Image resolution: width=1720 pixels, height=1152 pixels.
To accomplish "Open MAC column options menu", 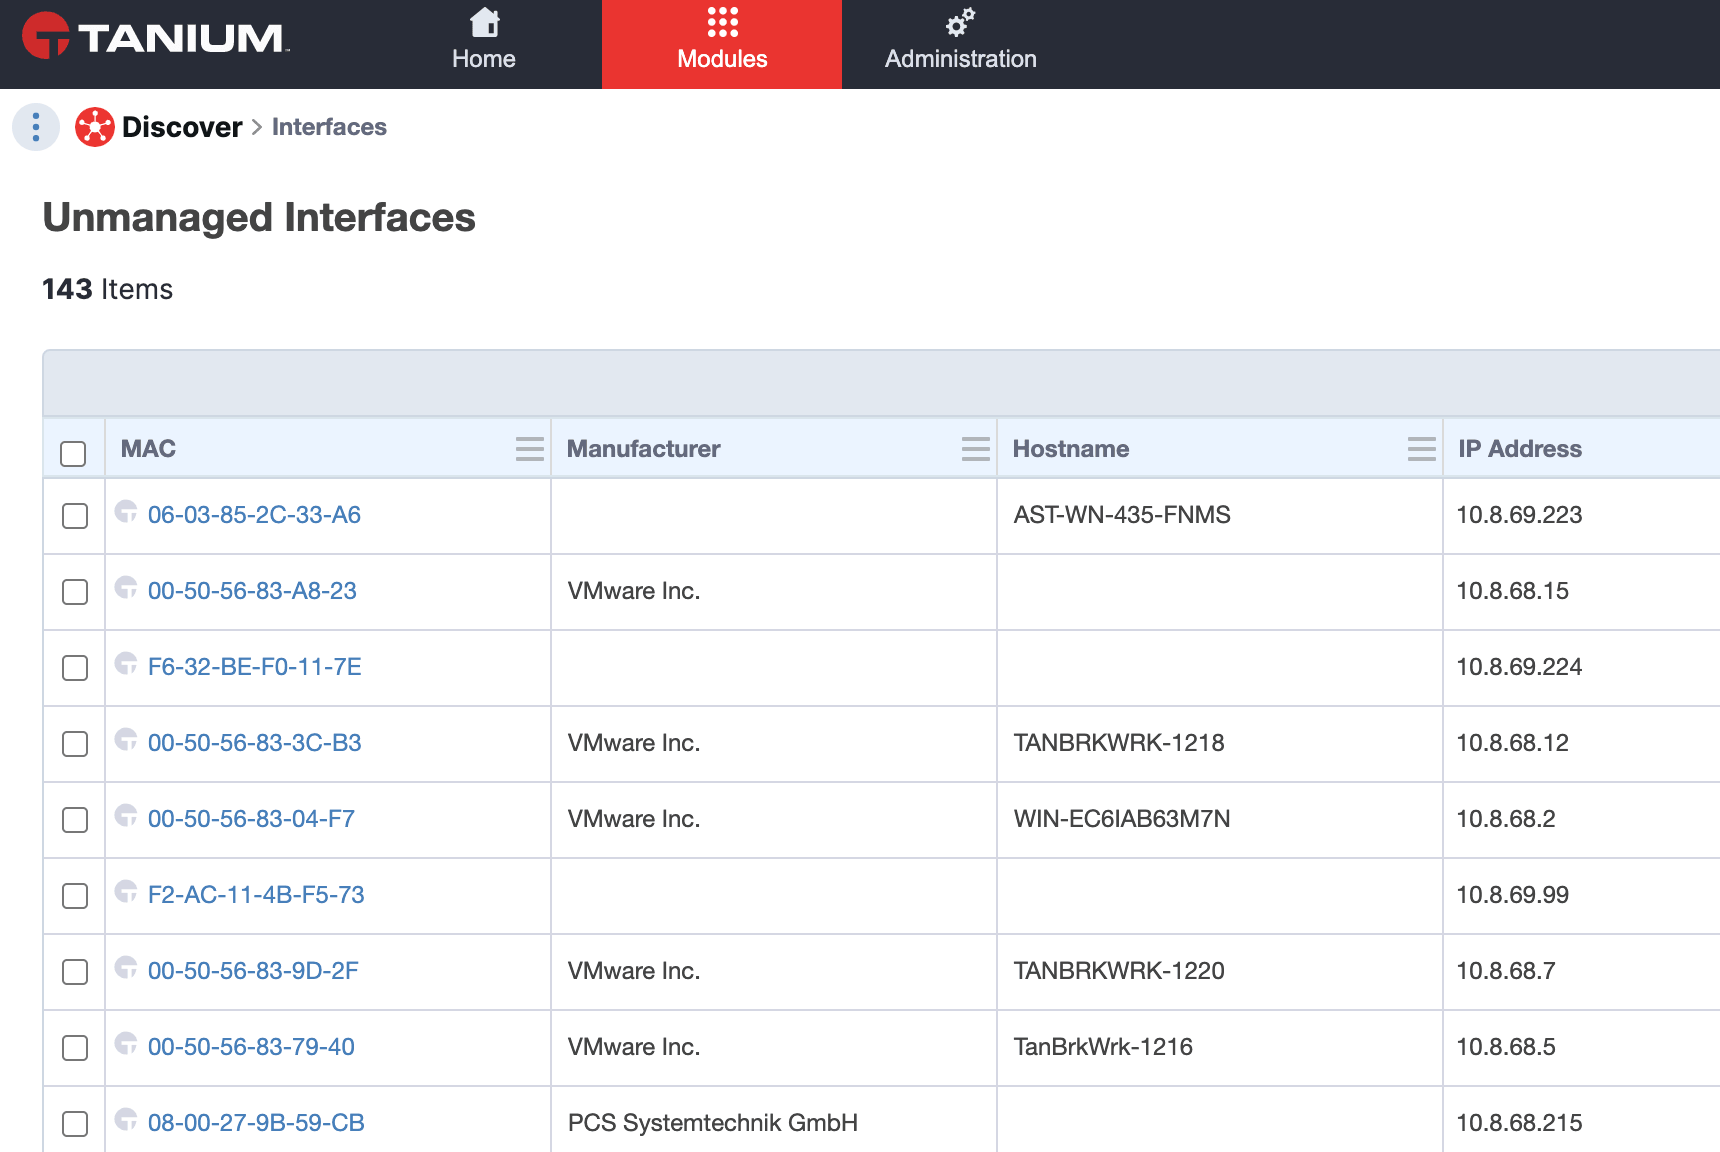I will [x=530, y=449].
